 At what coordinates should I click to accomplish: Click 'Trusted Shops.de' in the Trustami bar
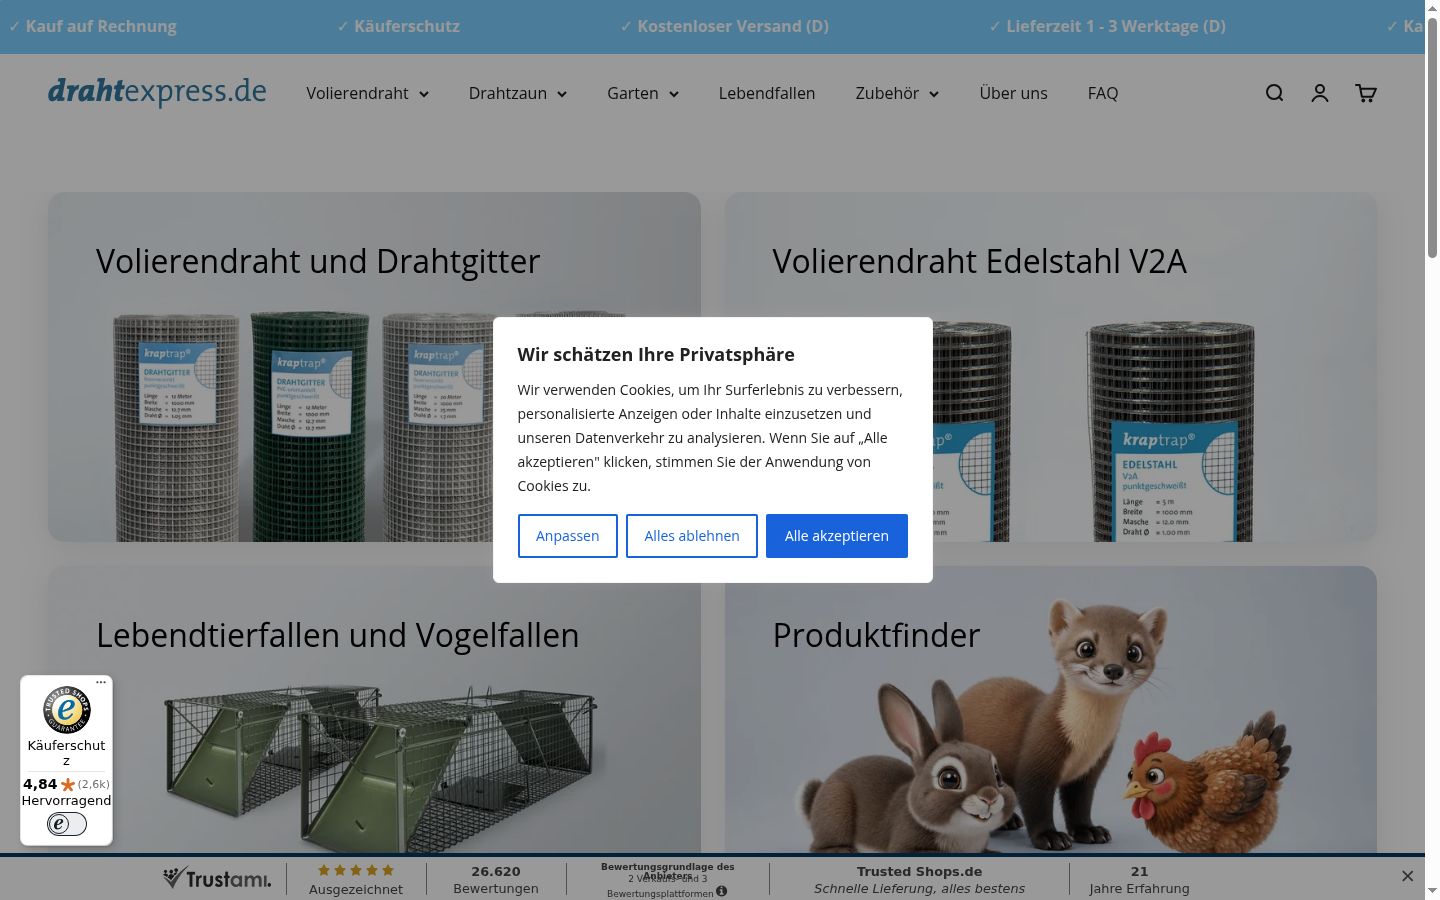[919, 871]
